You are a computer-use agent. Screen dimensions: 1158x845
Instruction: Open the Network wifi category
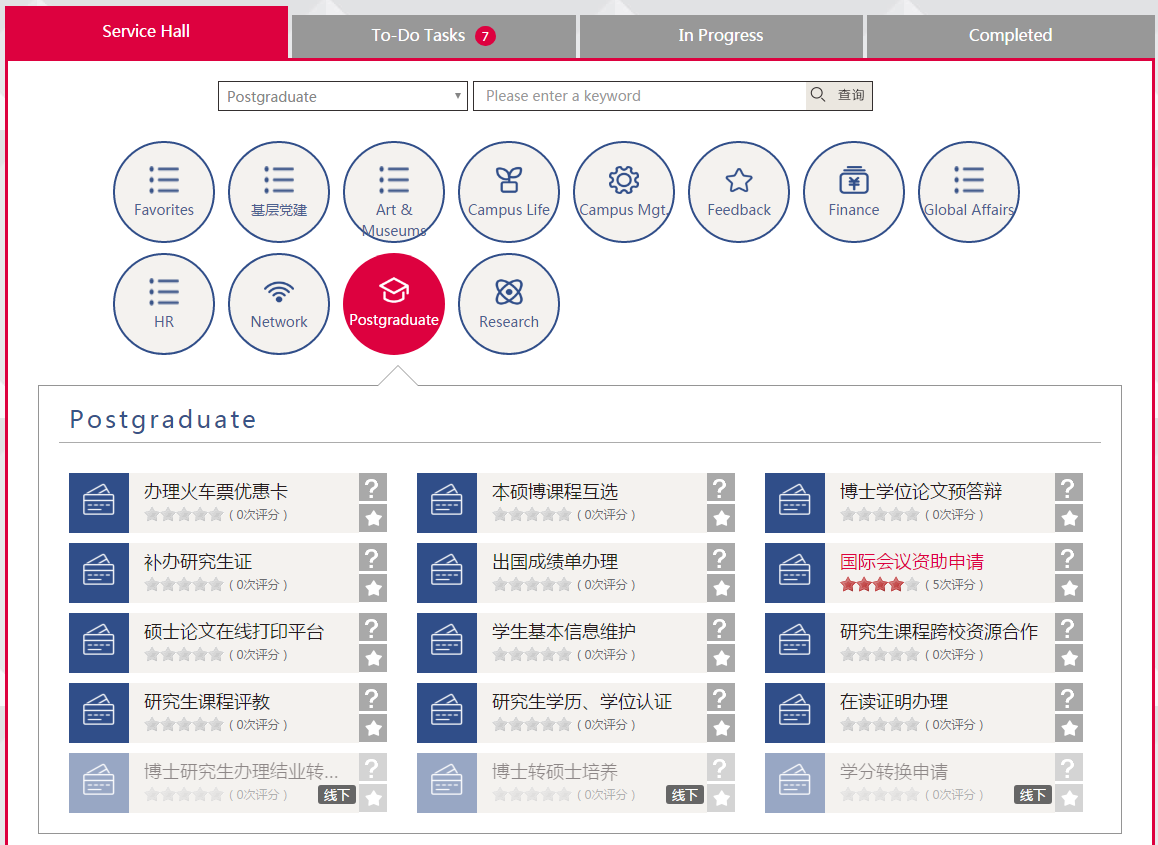(x=279, y=304)
